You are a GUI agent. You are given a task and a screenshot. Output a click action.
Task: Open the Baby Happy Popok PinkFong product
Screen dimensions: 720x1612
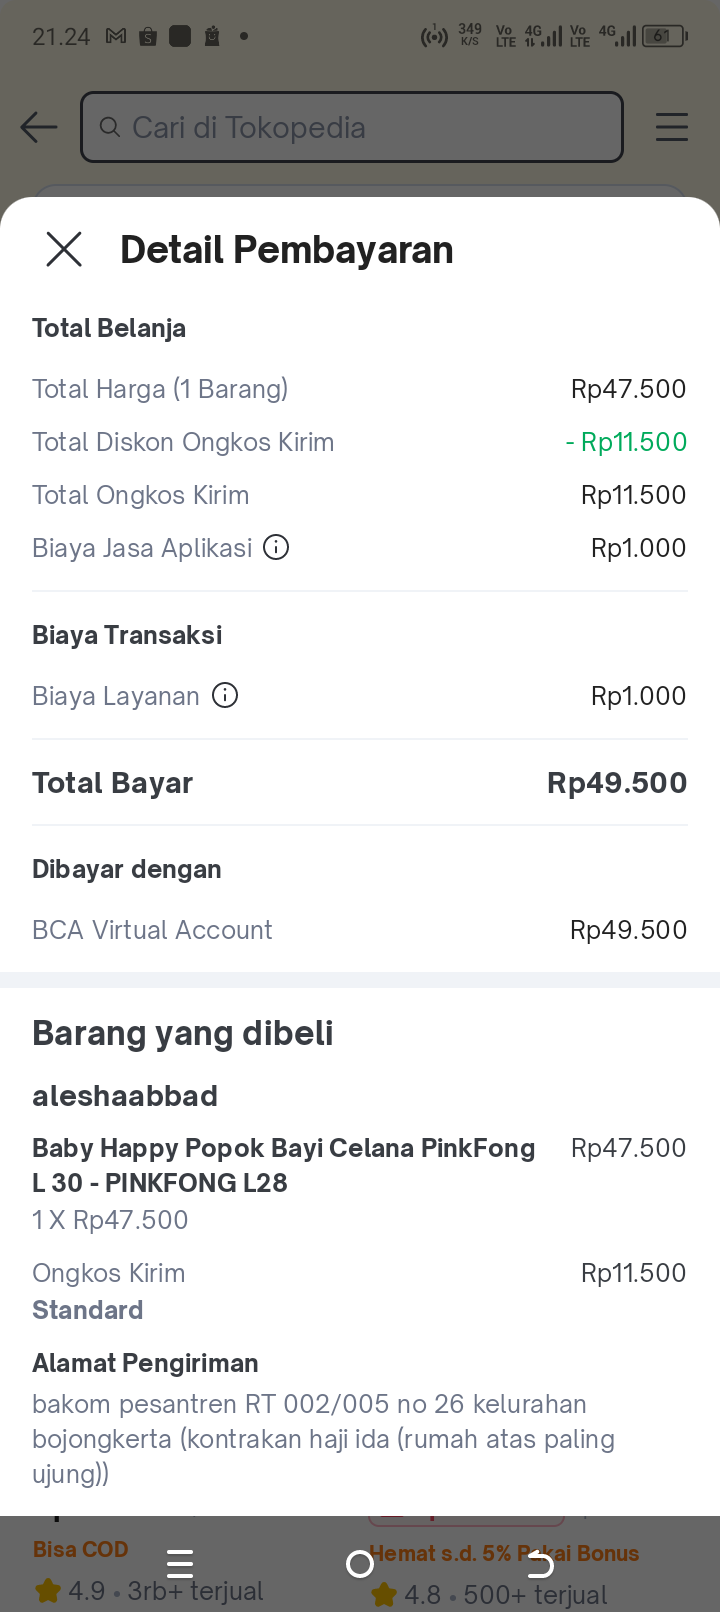(283, 1165)
